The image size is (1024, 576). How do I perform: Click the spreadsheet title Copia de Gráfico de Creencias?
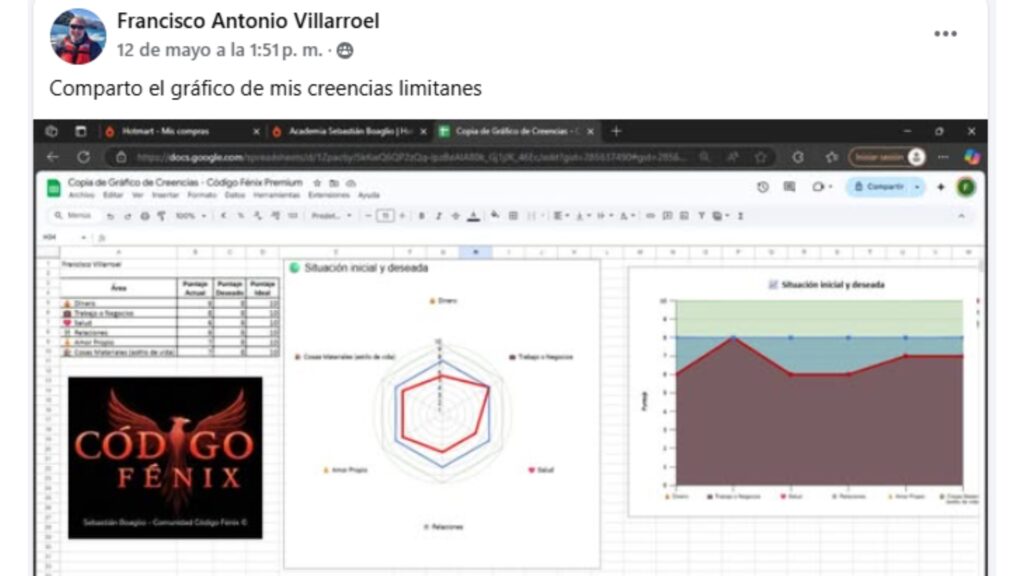(185, 182)
